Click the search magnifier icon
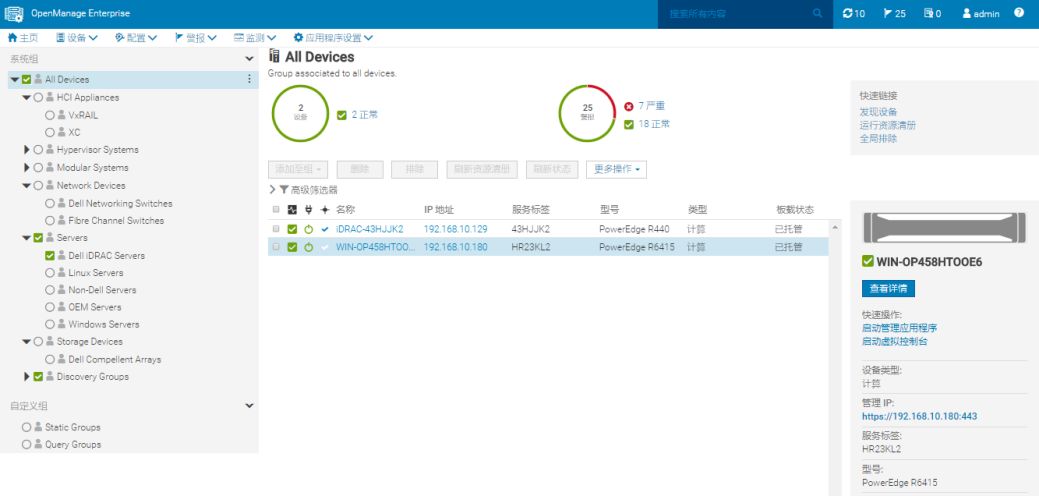 (817, 14)
